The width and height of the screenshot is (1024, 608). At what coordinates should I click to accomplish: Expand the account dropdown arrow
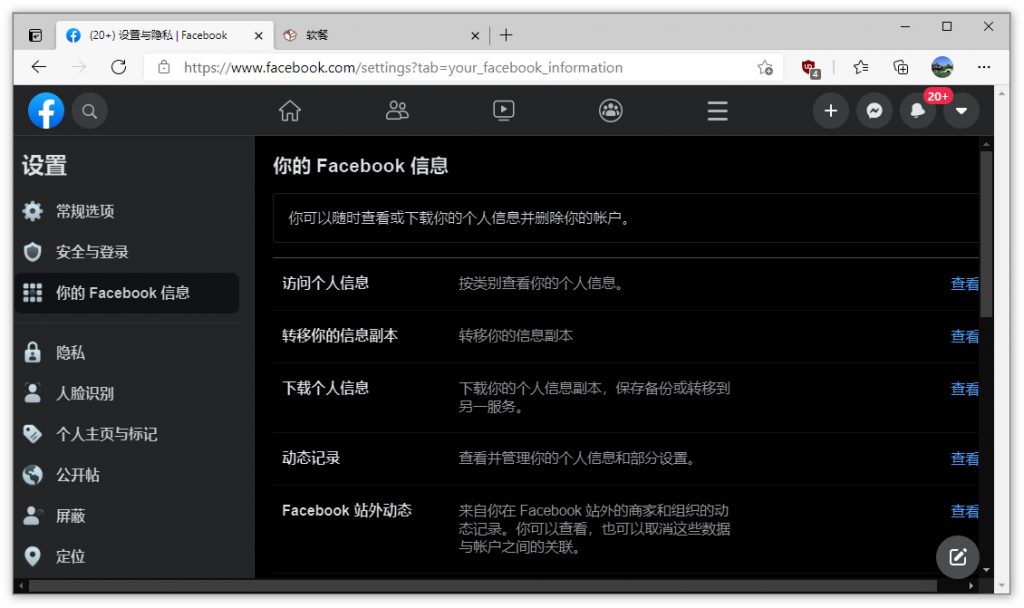coord(961,111)
